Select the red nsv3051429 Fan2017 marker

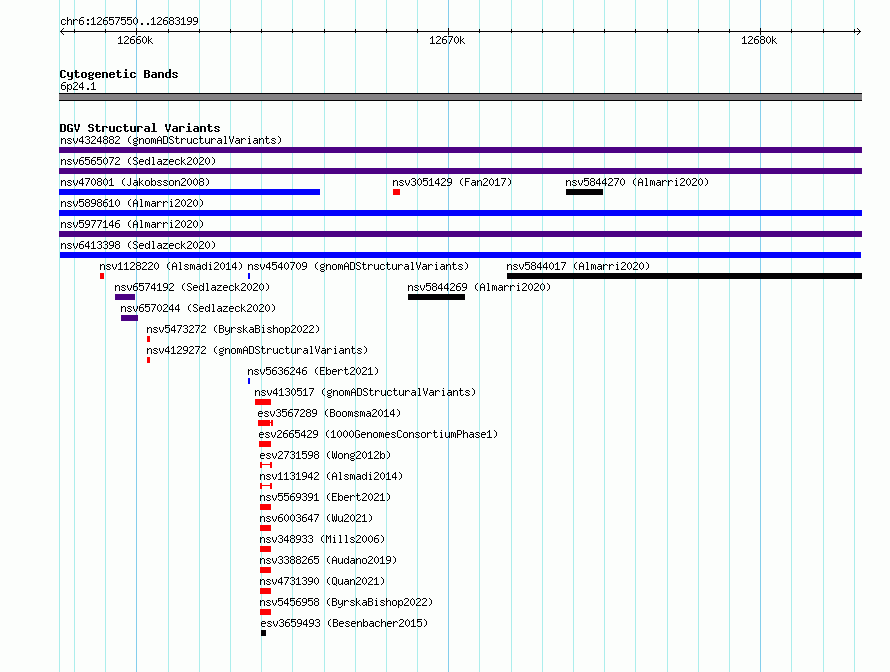tap(396, 192)
